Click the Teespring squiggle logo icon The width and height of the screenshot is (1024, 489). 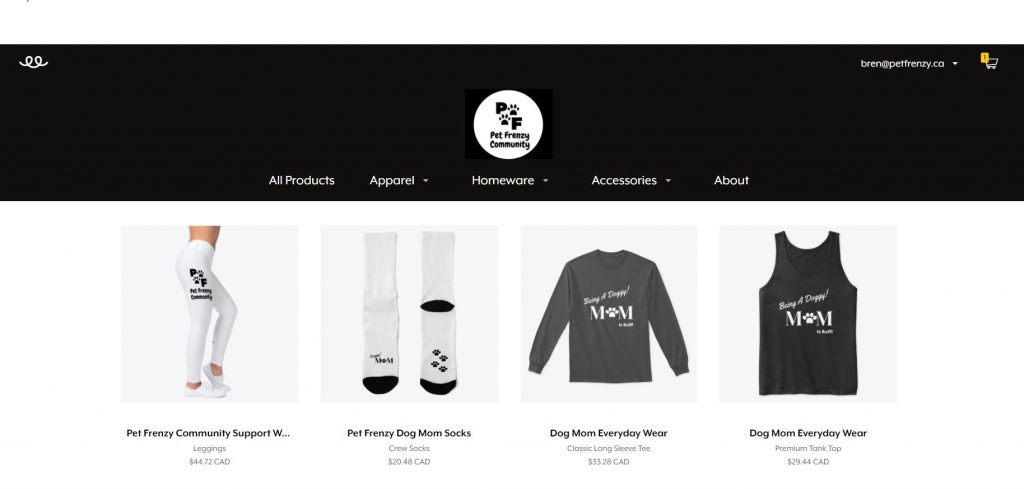pyautogui.click(x=33, y=62)
